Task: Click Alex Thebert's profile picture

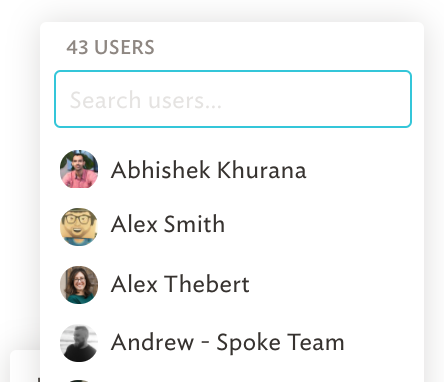Action: (79, 285)
